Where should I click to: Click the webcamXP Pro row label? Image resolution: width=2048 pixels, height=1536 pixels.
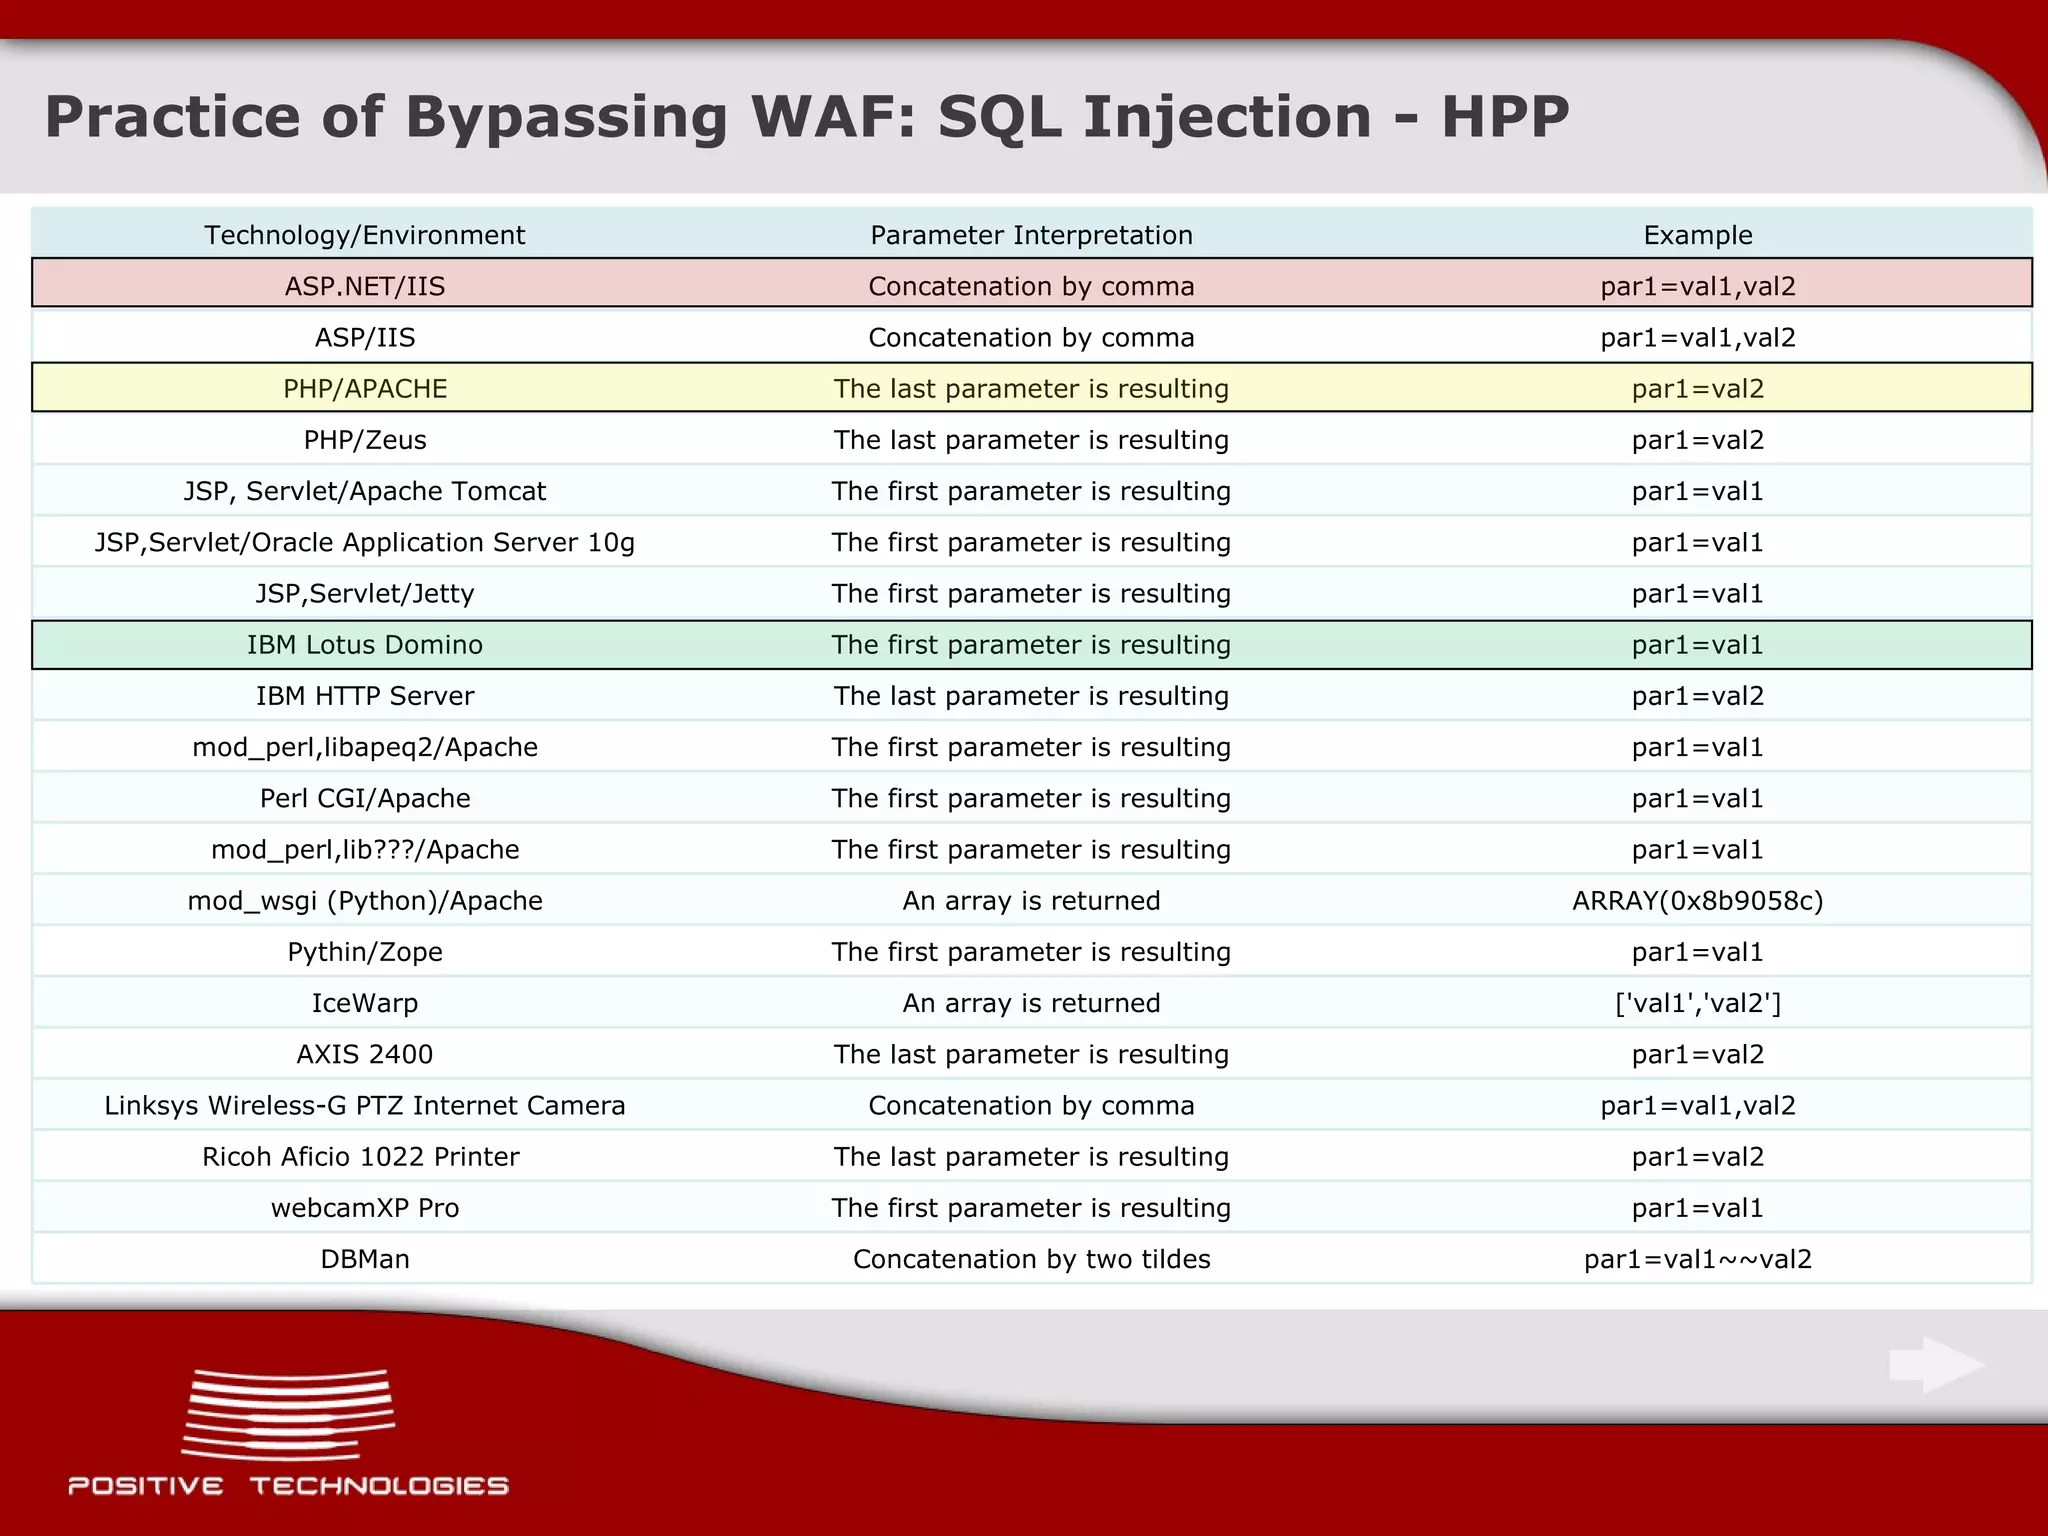364,1208
